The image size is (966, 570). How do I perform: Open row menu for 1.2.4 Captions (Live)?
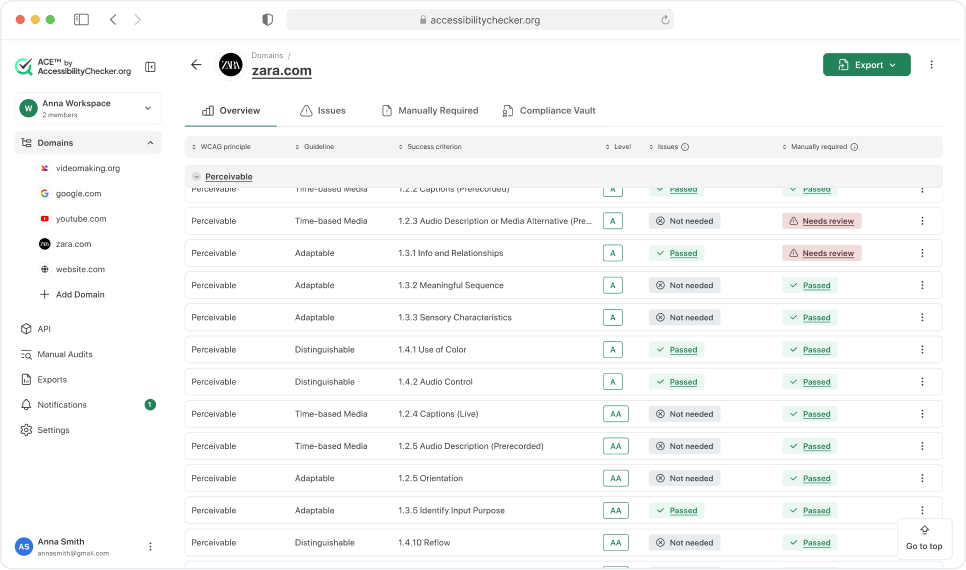(x=922, y=414)
